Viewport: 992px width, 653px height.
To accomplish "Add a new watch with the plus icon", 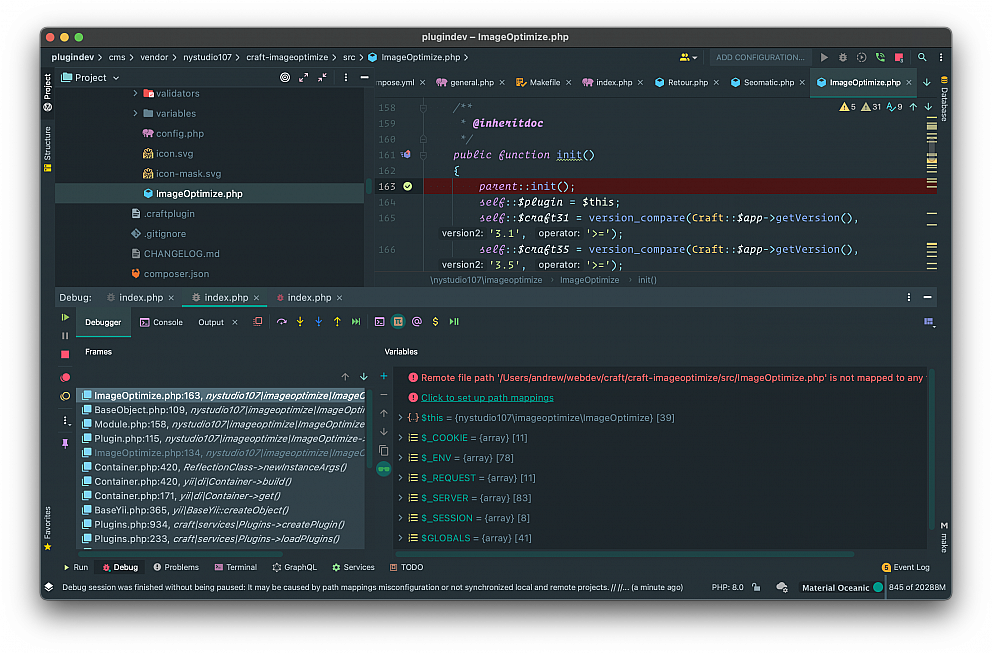I will [x=383, y=376].
